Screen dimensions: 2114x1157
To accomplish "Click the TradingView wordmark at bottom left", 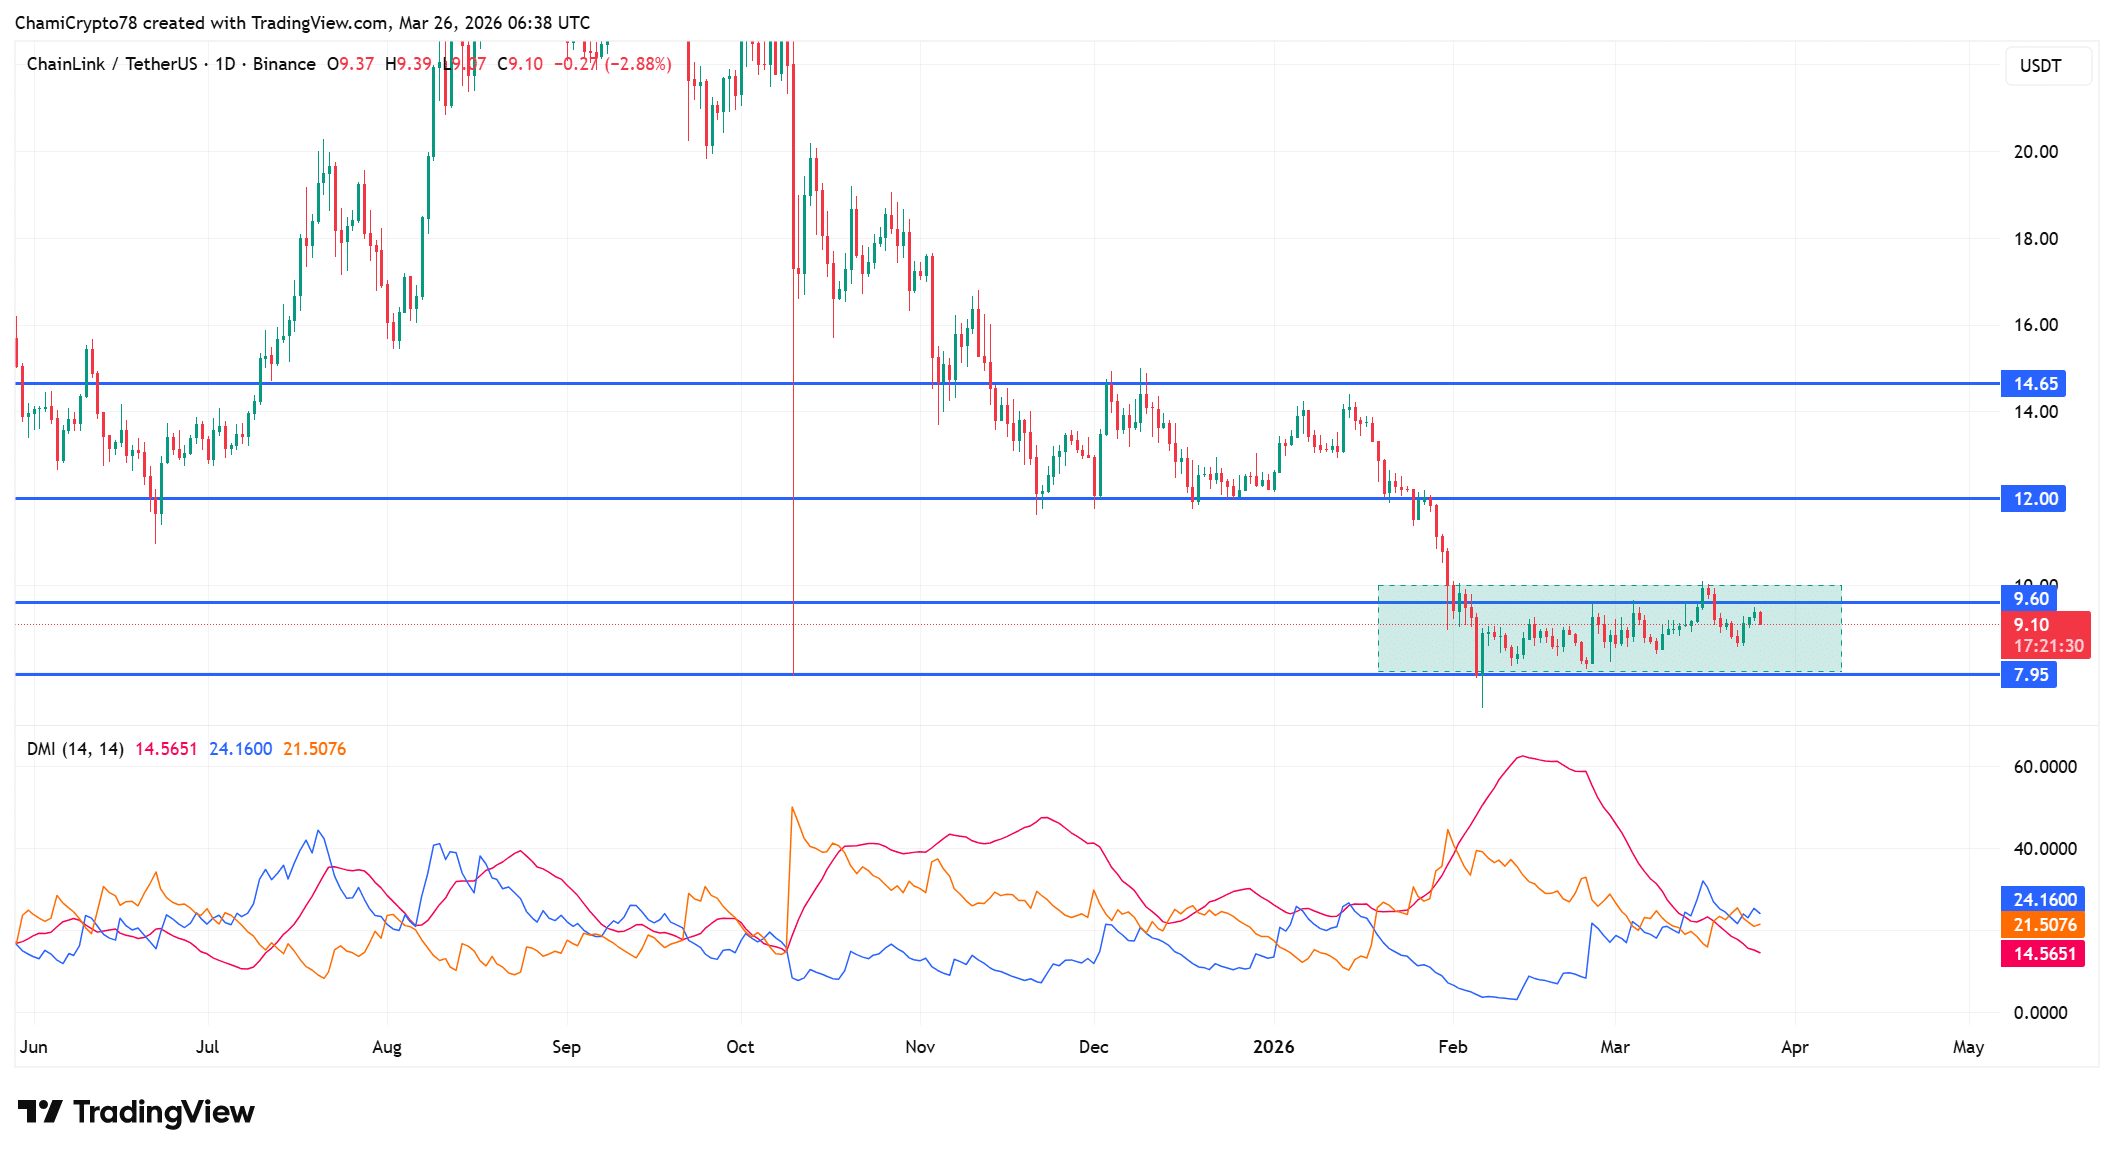I will point(163,1112).
